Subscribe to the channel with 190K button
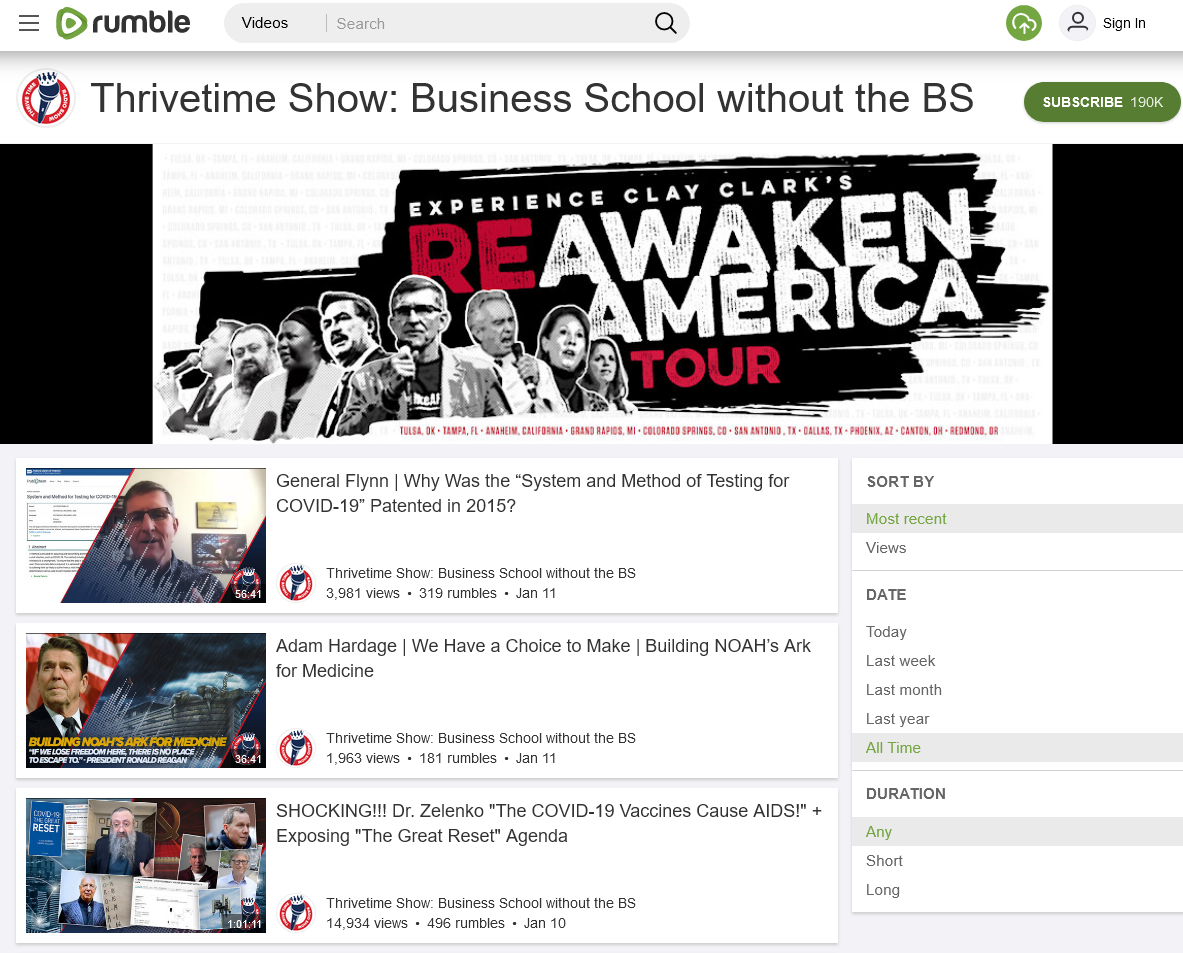 (1102, 102)
